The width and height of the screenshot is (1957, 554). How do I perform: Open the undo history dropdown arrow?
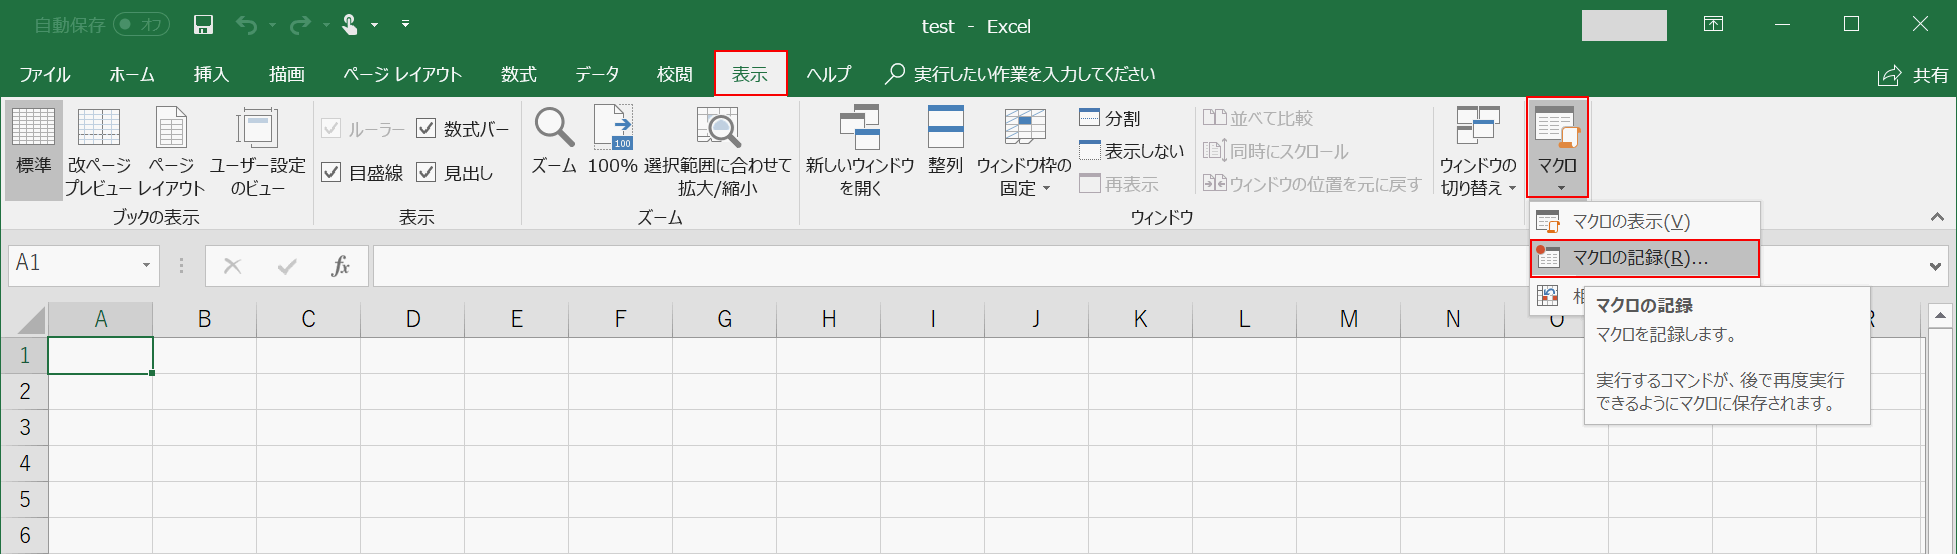[x=271, y=25]
